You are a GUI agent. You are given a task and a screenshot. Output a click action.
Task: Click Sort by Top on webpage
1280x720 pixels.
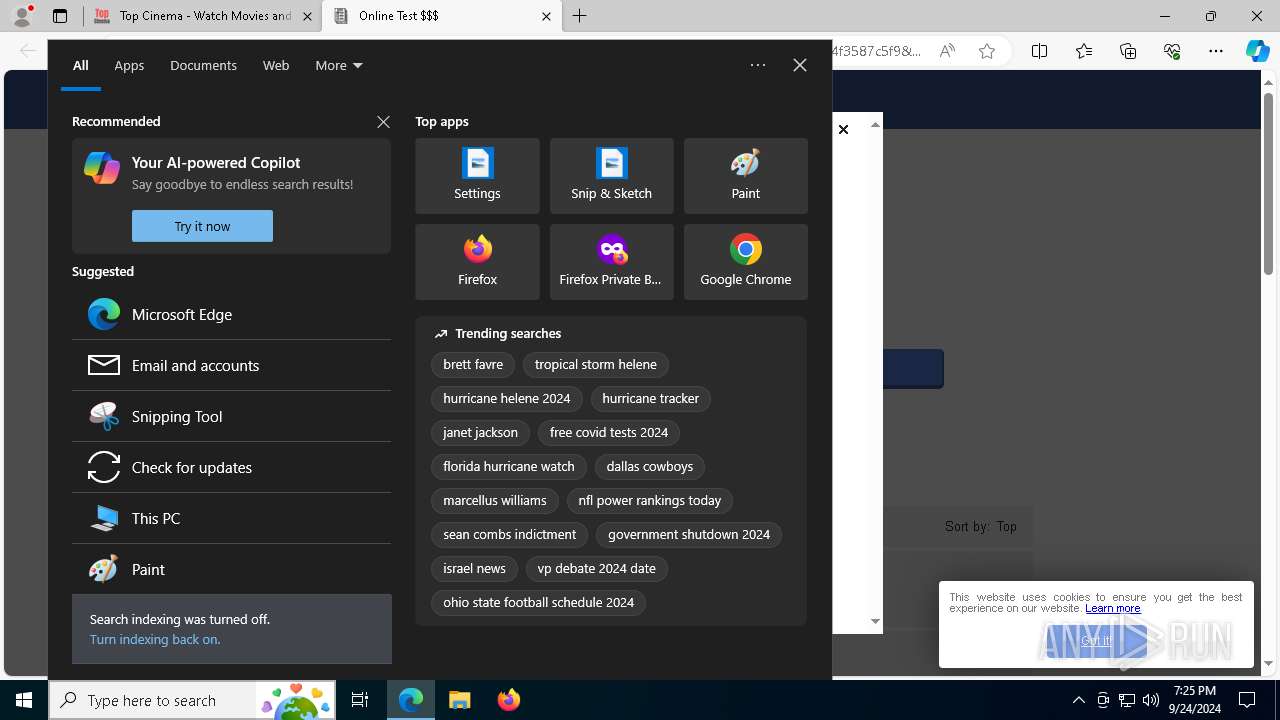(981, 526)
